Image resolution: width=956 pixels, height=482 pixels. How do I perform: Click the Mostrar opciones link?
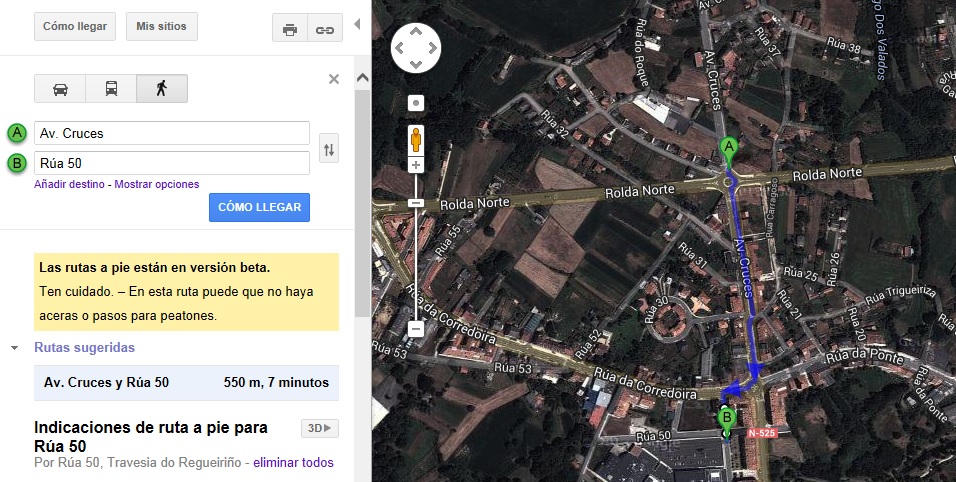[157, 184]
